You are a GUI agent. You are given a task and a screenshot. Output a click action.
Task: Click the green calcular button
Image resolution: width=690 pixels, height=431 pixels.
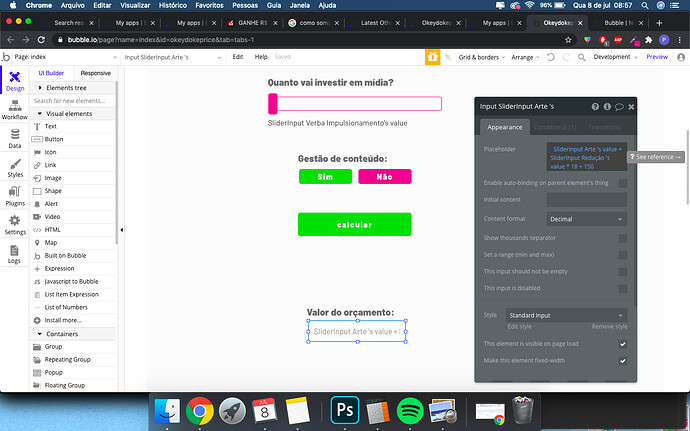click(x=355, y=225)
